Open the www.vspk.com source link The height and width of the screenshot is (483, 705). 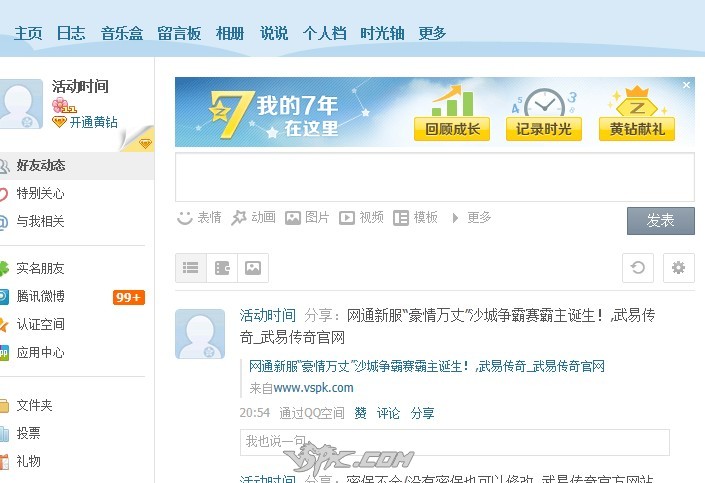click(x=313, y=388)
